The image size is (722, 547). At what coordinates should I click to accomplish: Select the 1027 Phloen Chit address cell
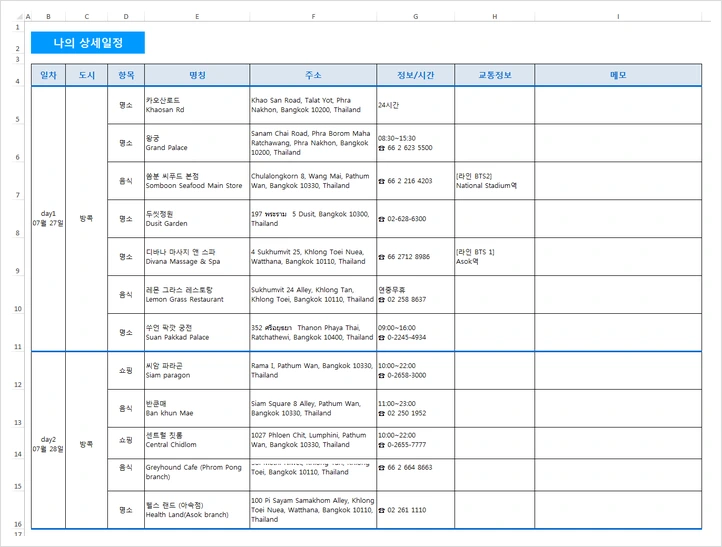tap(313, 443)
